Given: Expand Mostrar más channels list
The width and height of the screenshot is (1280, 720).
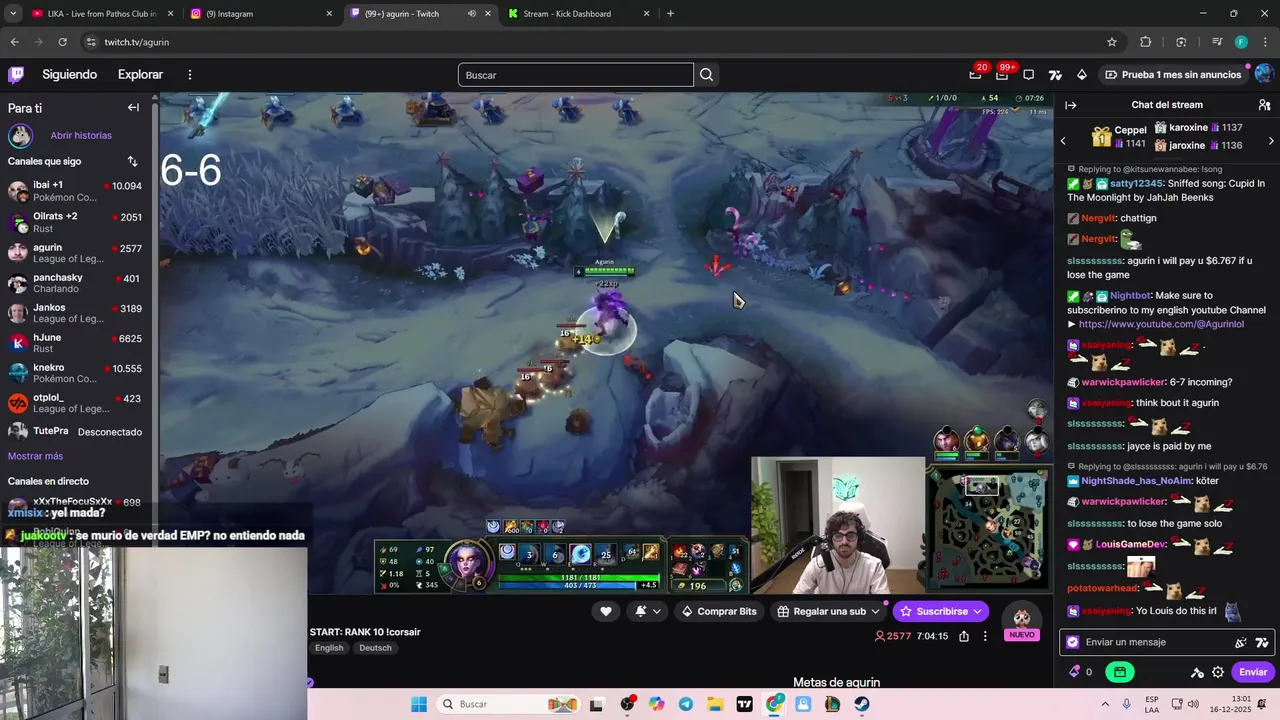Looking at the screenshot, I should tap(35, 456).
